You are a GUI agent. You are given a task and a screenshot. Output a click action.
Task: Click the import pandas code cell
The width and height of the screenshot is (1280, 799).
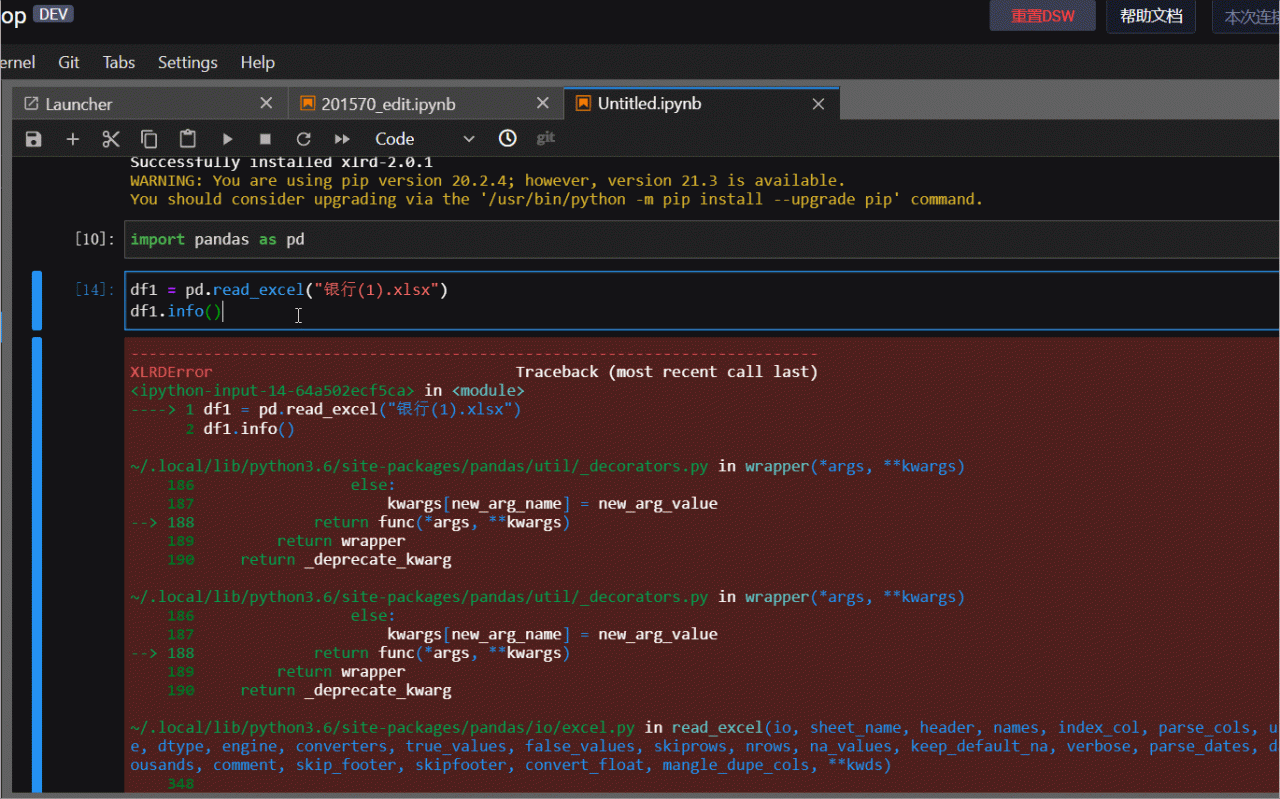coord(700,240)
